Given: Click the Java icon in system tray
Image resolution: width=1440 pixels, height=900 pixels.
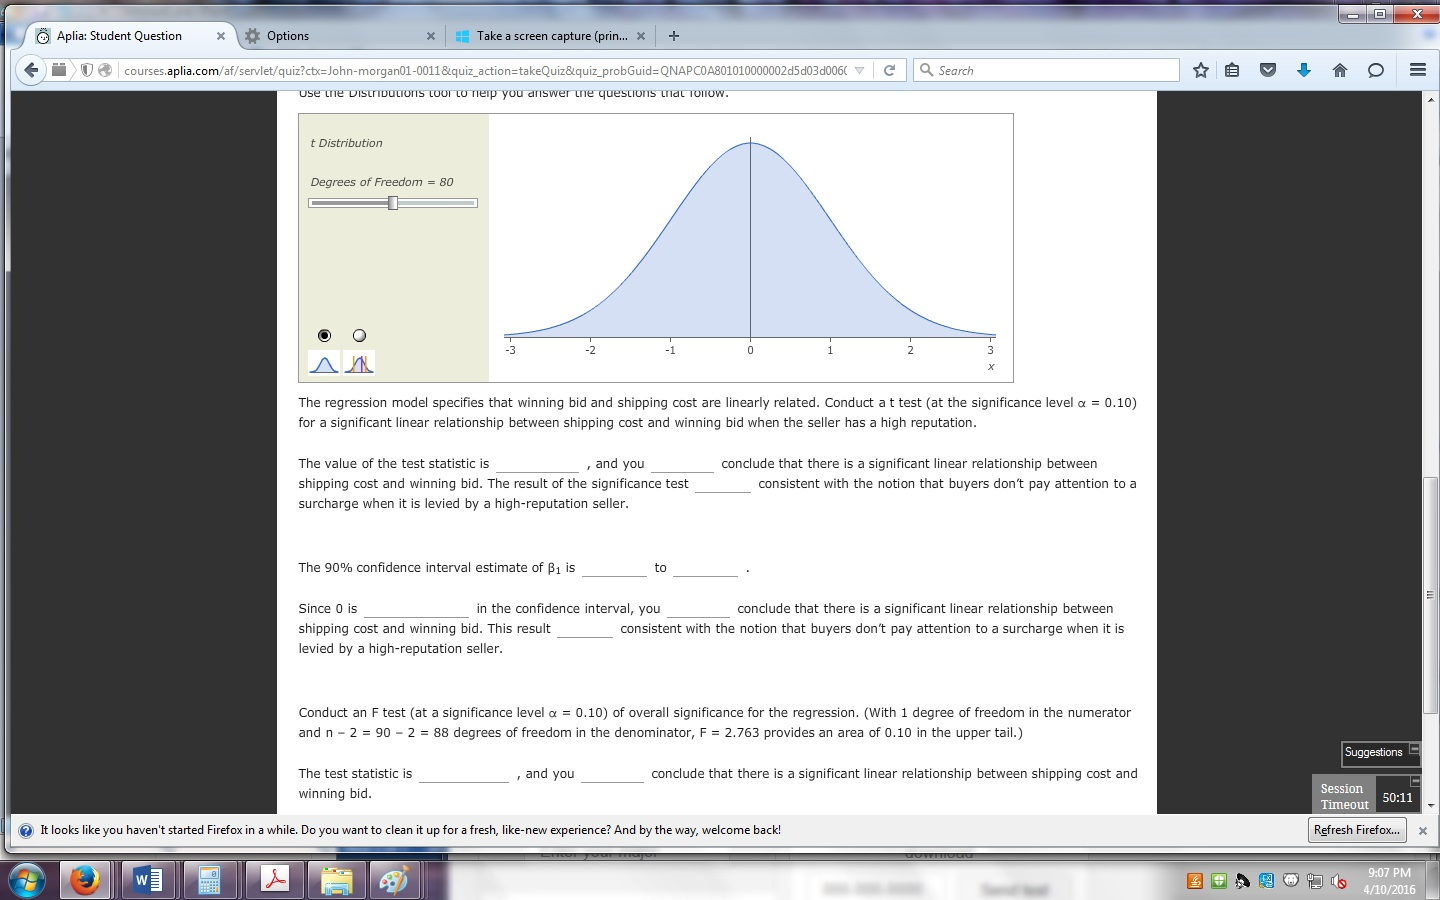Looking at the screenshot, I should pos(1194,881).
